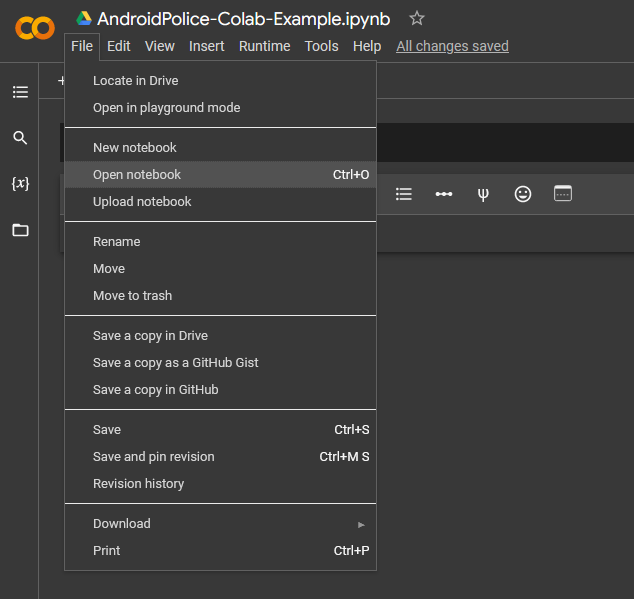Click the Colab logo
Screen dimensions: 634x599
click(x=35, y=28)
